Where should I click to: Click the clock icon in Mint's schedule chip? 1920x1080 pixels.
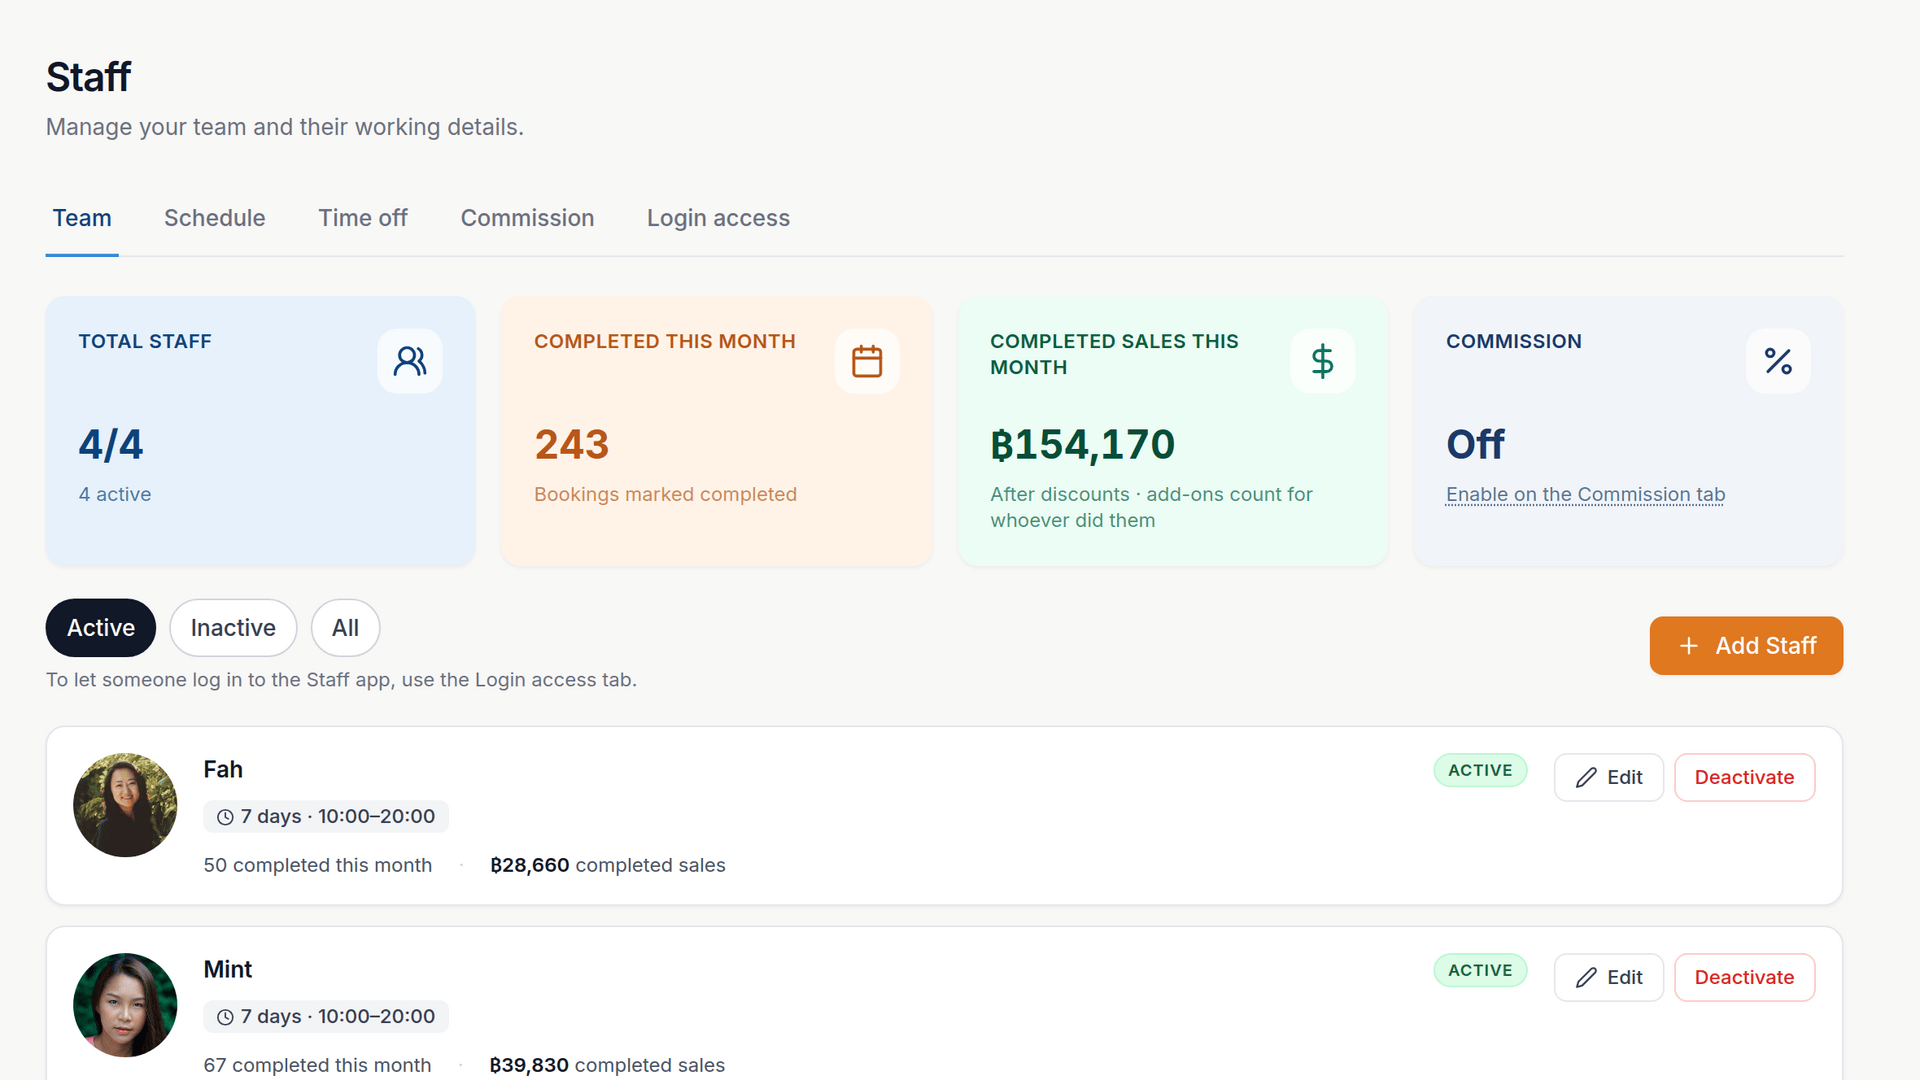pos(226,1017)
